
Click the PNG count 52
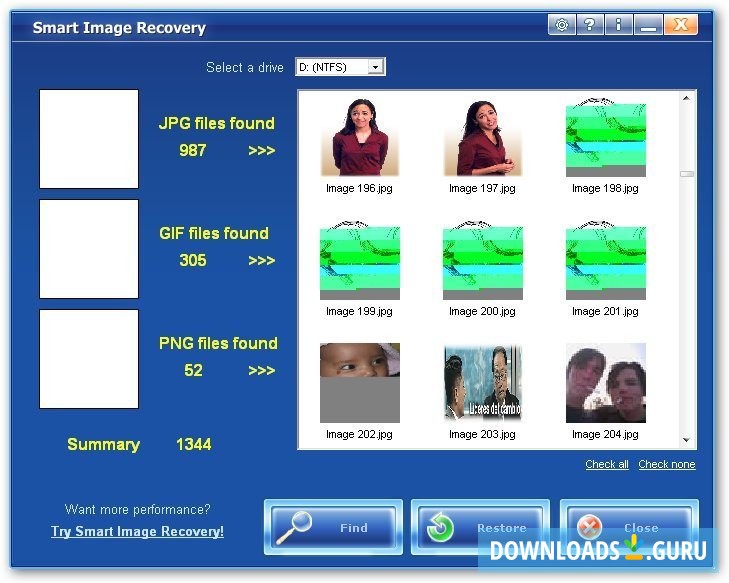coord(193,370)
